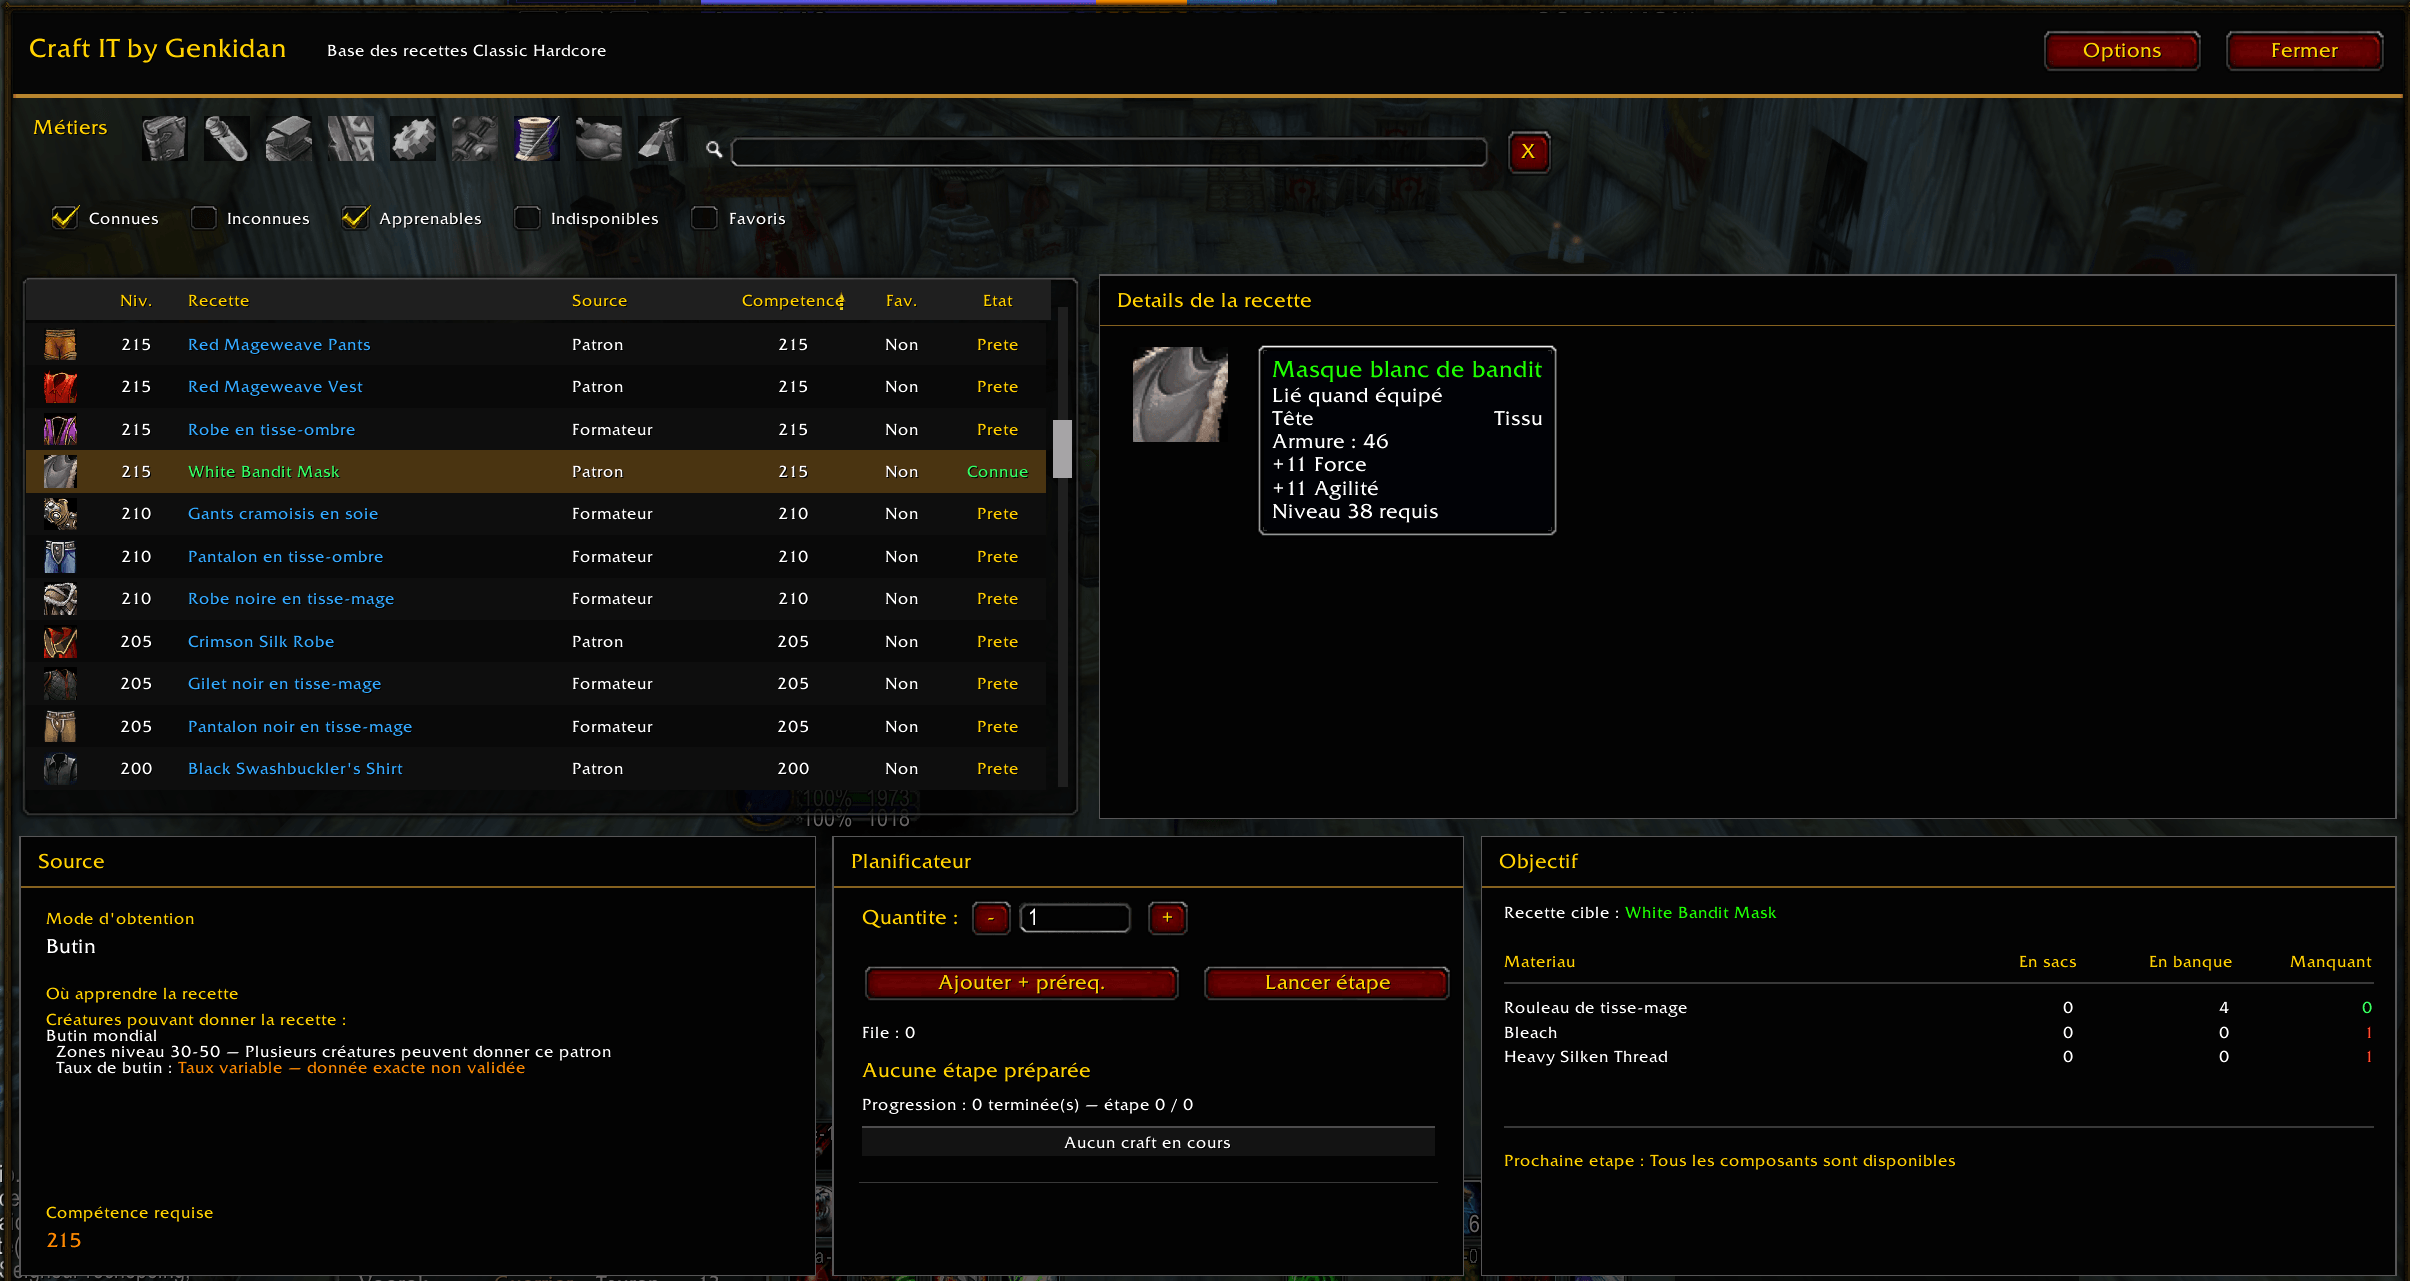This screenshot has height=1281, width=2410.
Task: Select the Gilet noir en tisse-mage recipe
Action: (285, 684)
